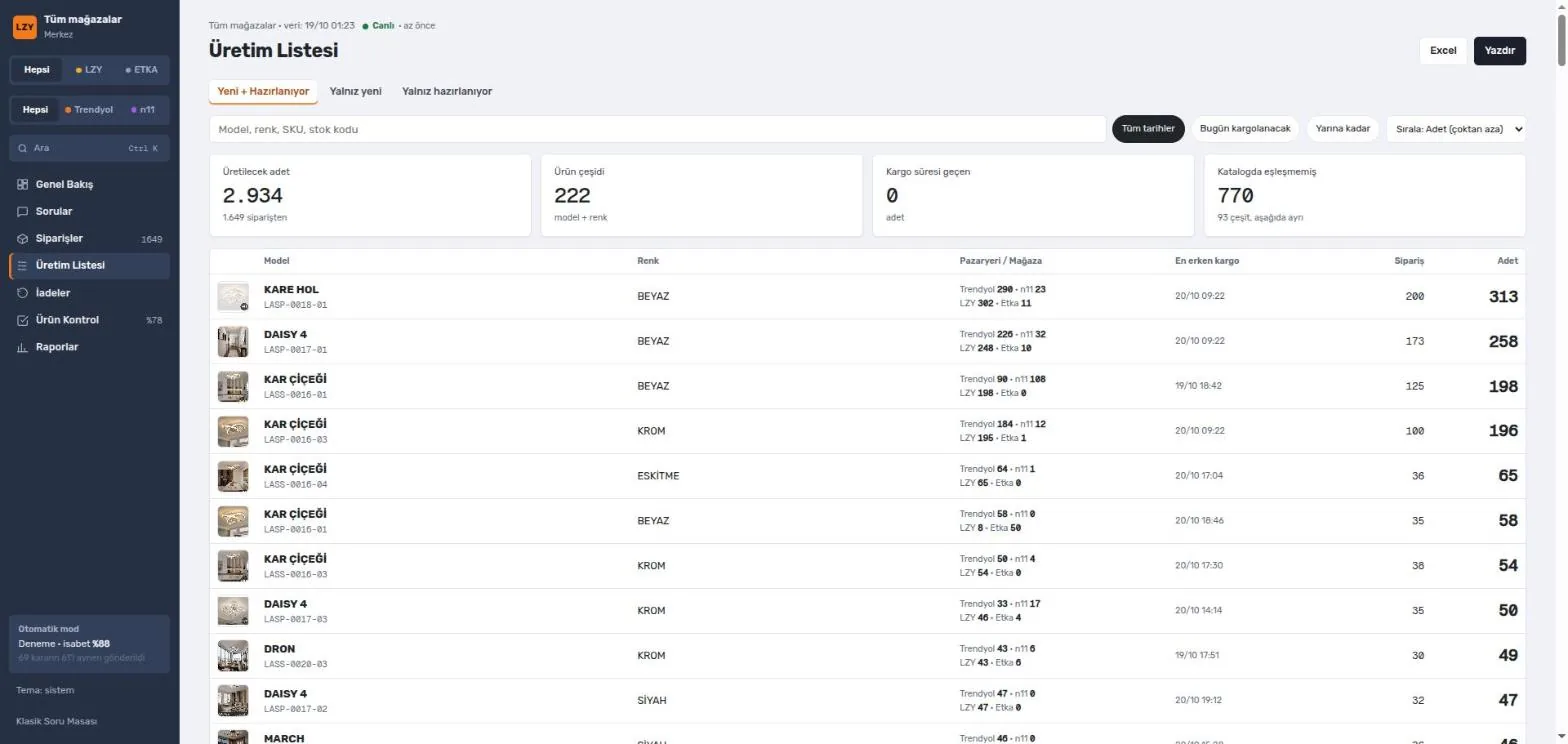Viewport: 1568px width, 744px height.
Task: Click the Raporlar bar chart icon
Action: point(23,347)
